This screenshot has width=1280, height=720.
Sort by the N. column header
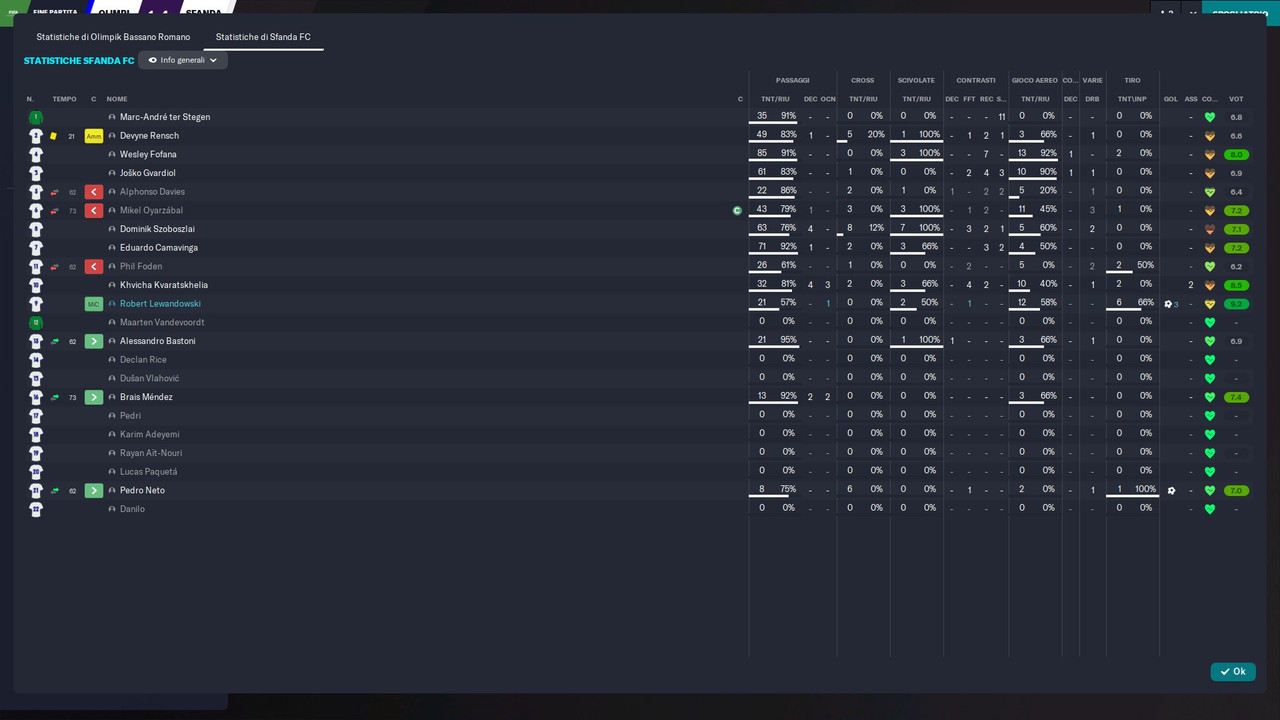[x=30, y=99]
